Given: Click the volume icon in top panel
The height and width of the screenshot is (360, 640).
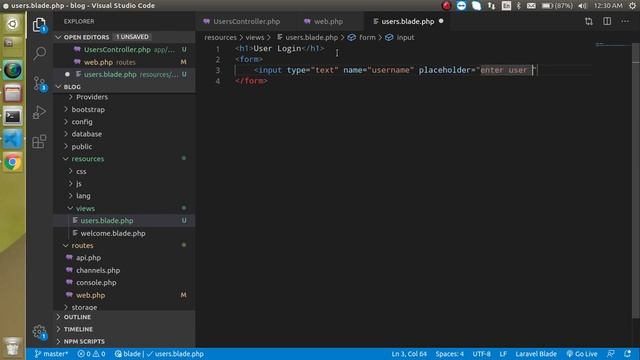Looking at the screenshot, I should [x=582, y=5].
